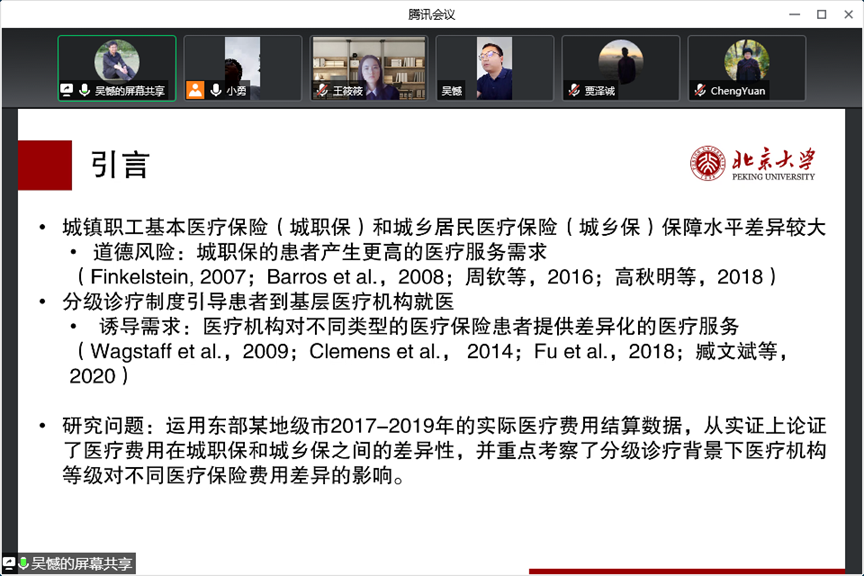Viewport: 864px width, 576px height.
Task: Click the 腾讯会议 window title bar
Action: click(431, 14)
